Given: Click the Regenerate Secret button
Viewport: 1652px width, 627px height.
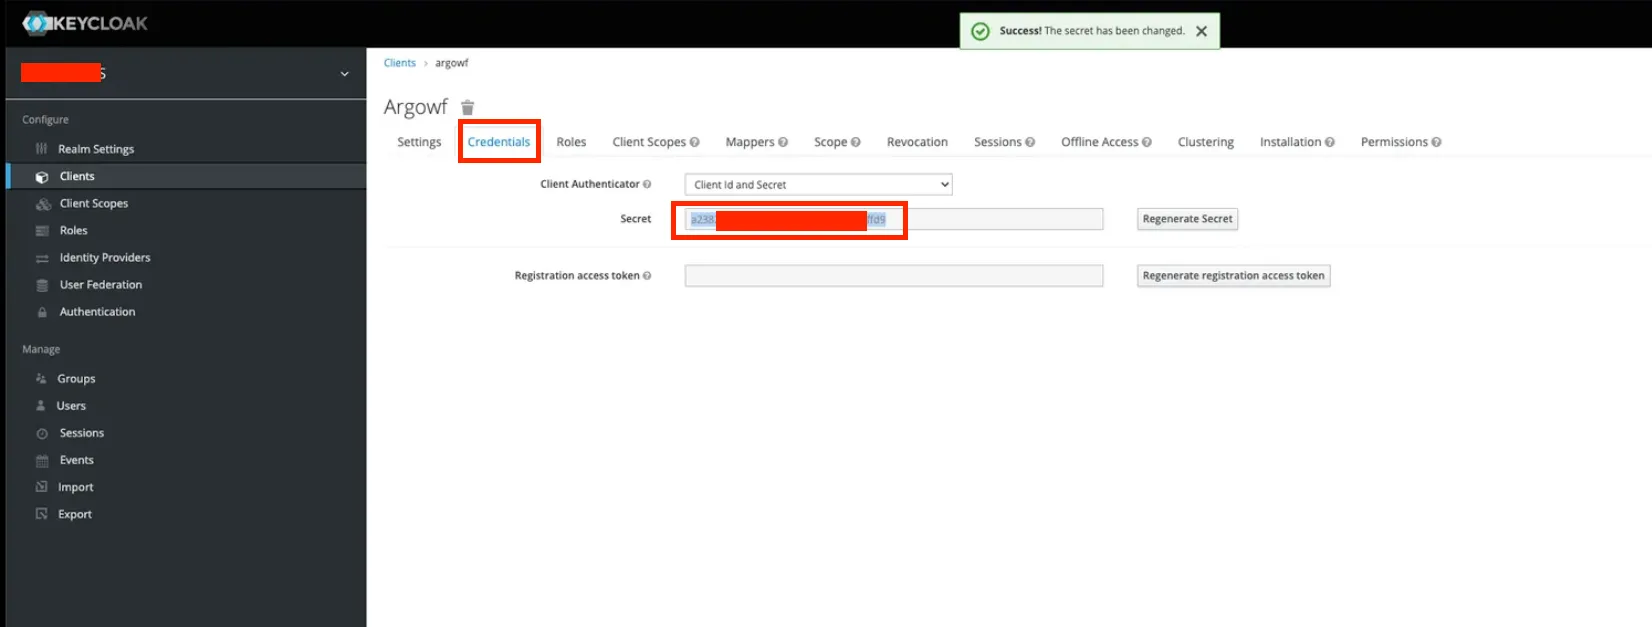Looking at the screenshot, I should point(1187,219).
